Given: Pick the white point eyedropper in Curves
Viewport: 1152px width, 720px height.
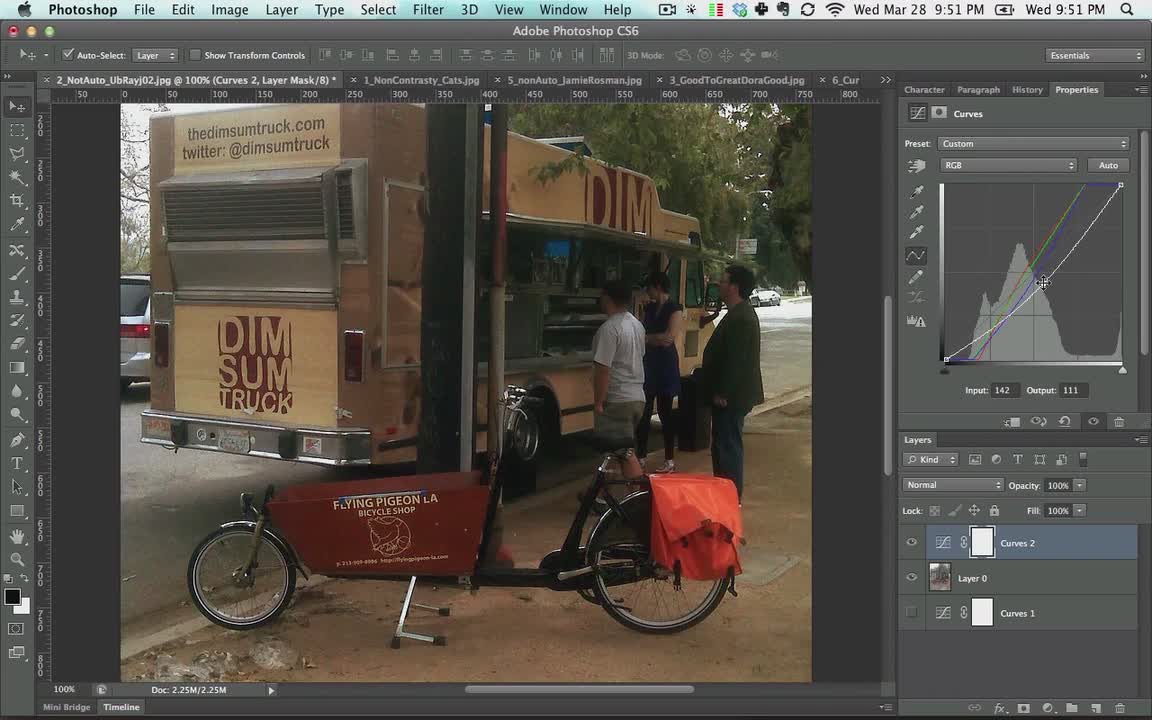Looking at the screenshot, I should [916, 232].
